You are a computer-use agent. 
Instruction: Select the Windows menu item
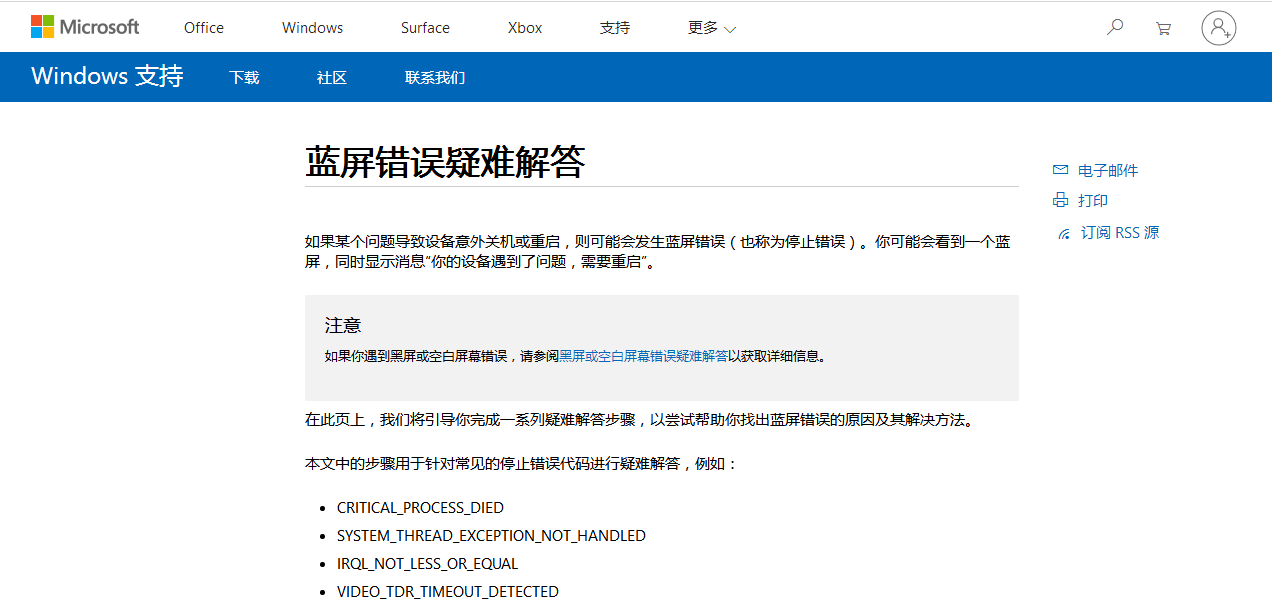click(x=311, y=27)
